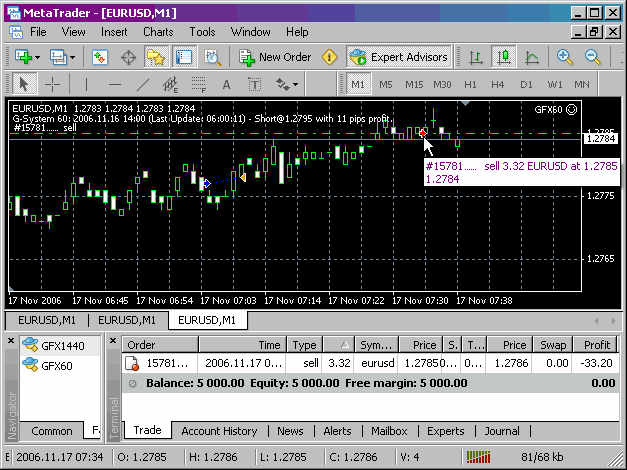Click the red sell arrow marker on chart
627x470 pixels.
pyautogui.click(x=422, y=133)
